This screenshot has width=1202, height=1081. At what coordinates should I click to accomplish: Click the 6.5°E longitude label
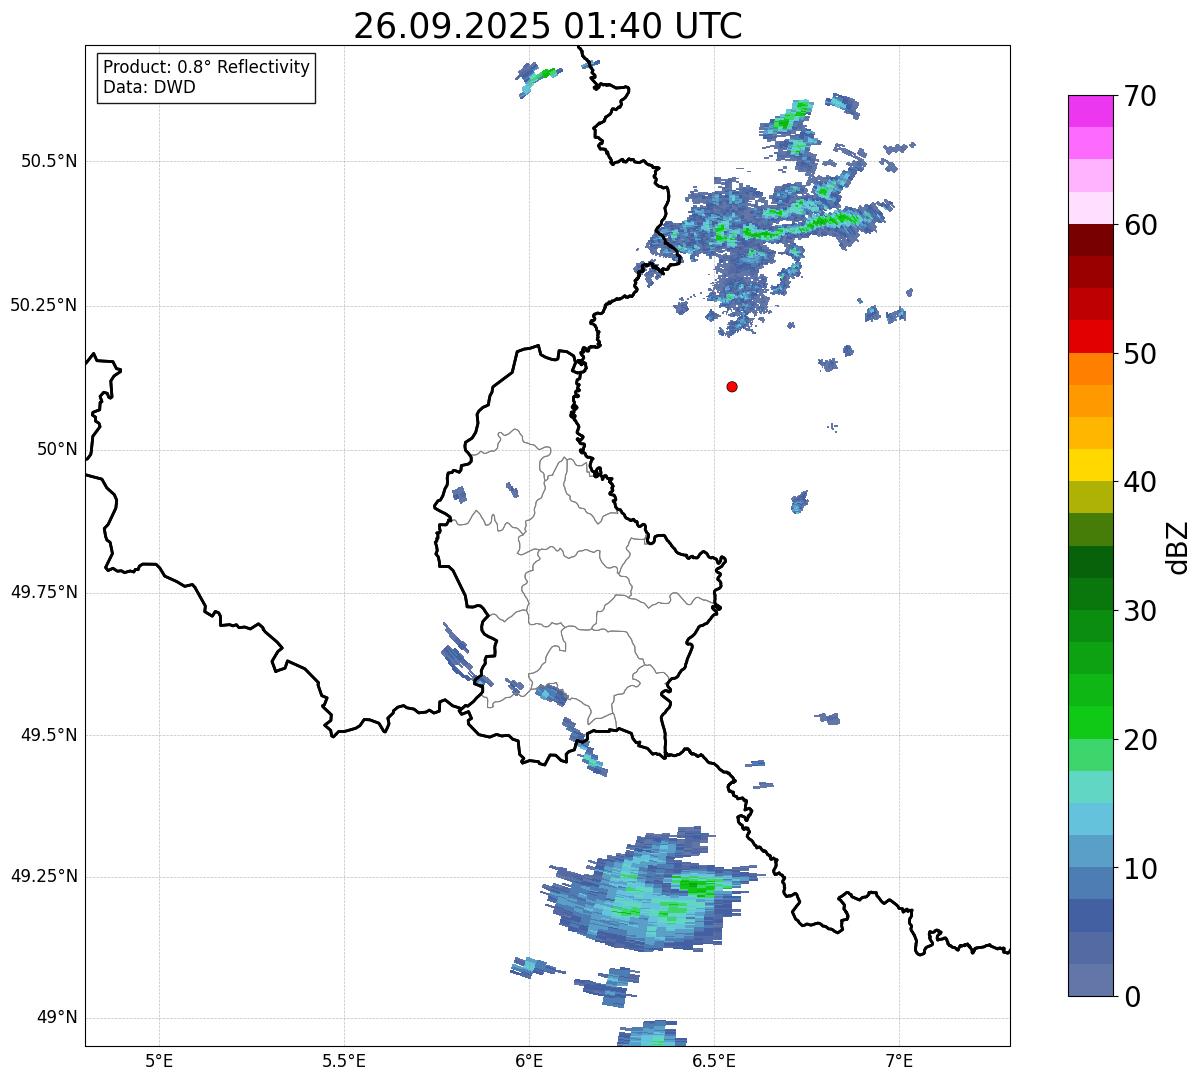pos(714,1060)
